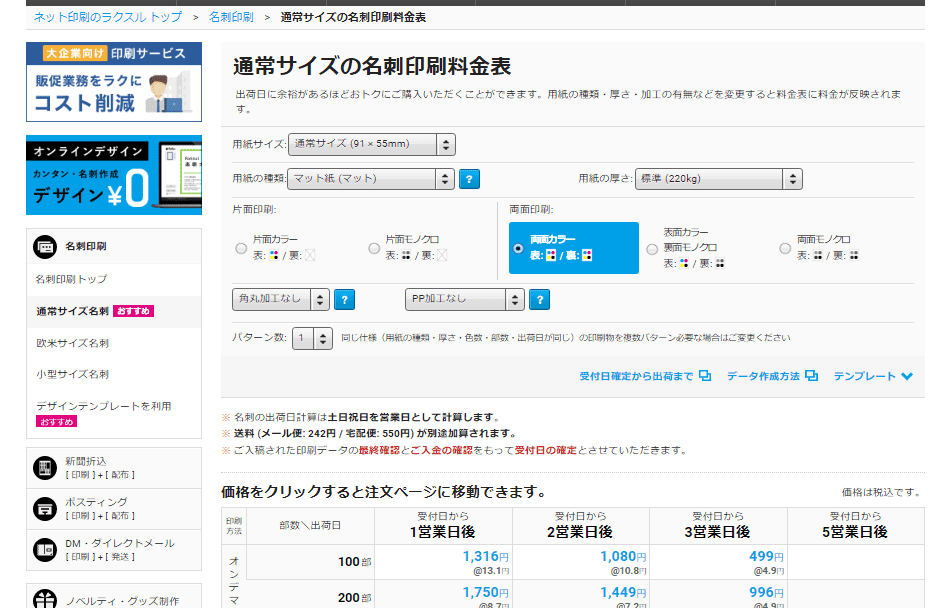The width and height of the screenshot is (952, 608).
Task: Click the DM・ダイレクトメール sidebar icon
Action: pos(45,550)
